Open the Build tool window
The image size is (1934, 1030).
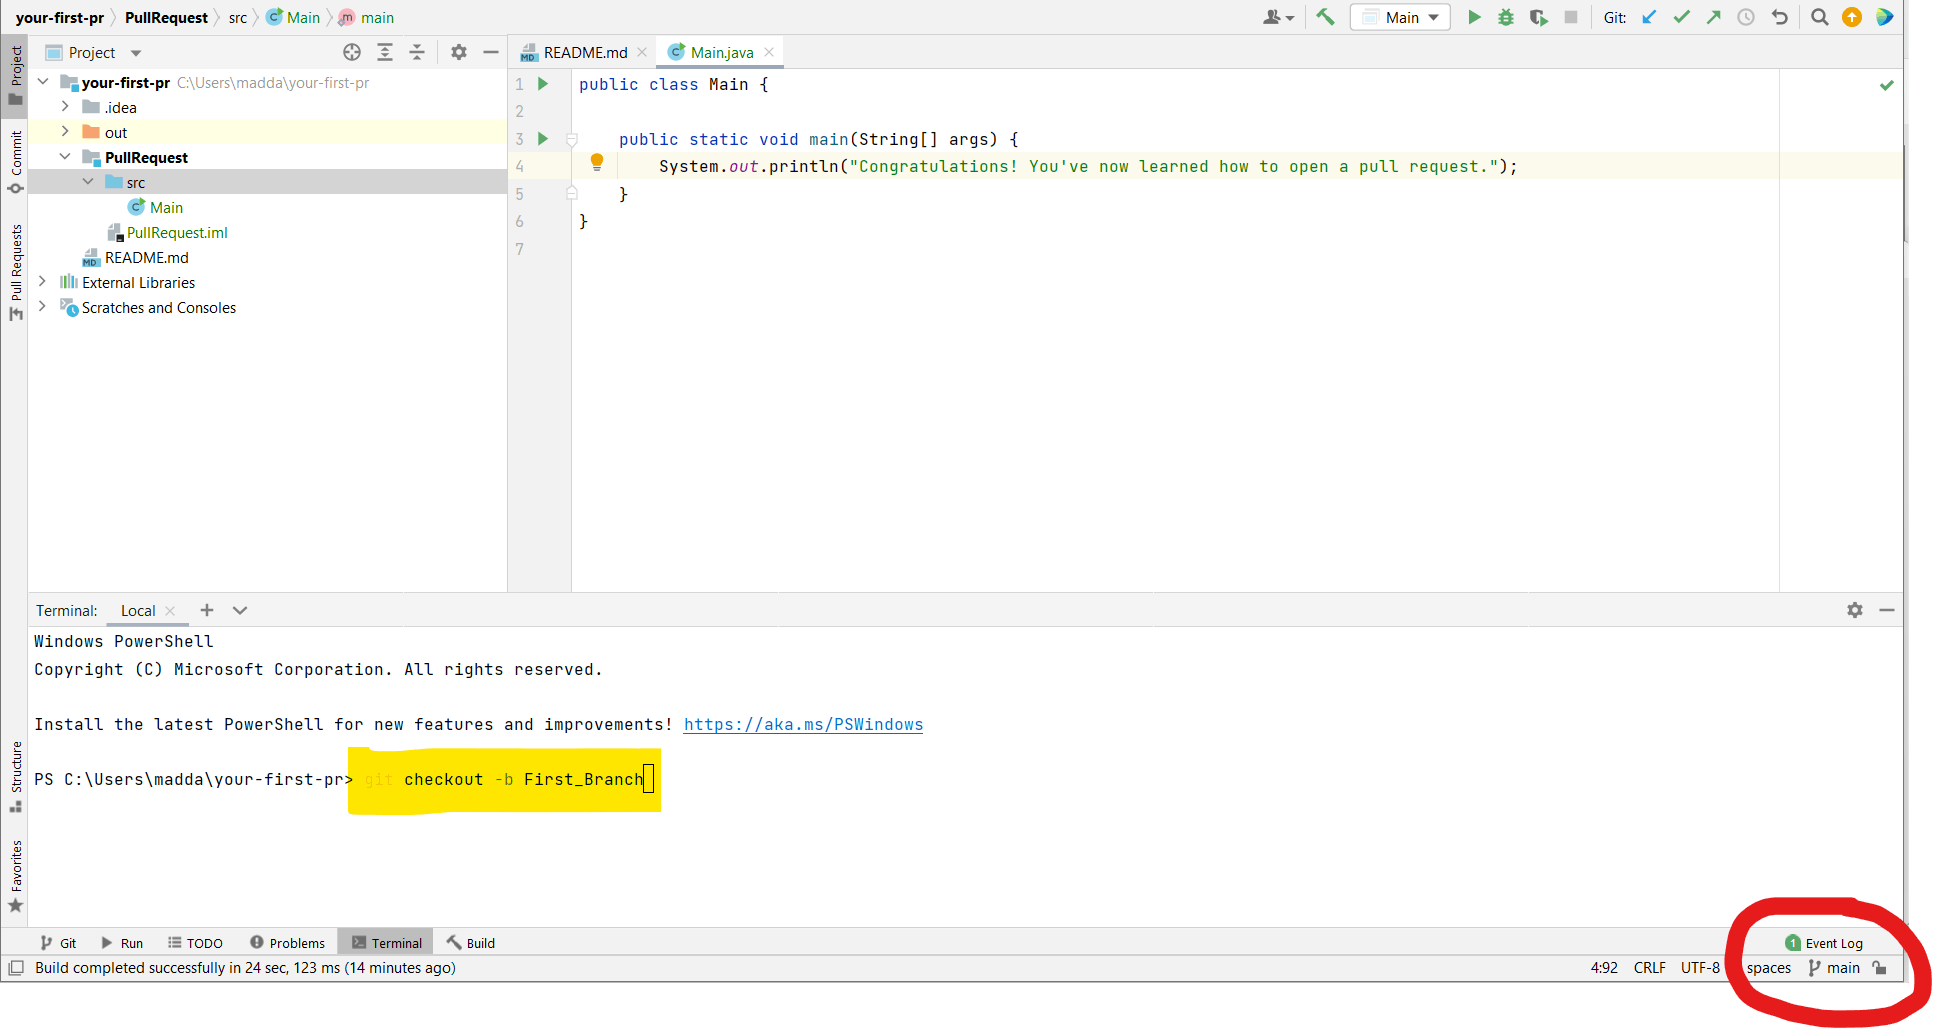(x=471, y=943)
